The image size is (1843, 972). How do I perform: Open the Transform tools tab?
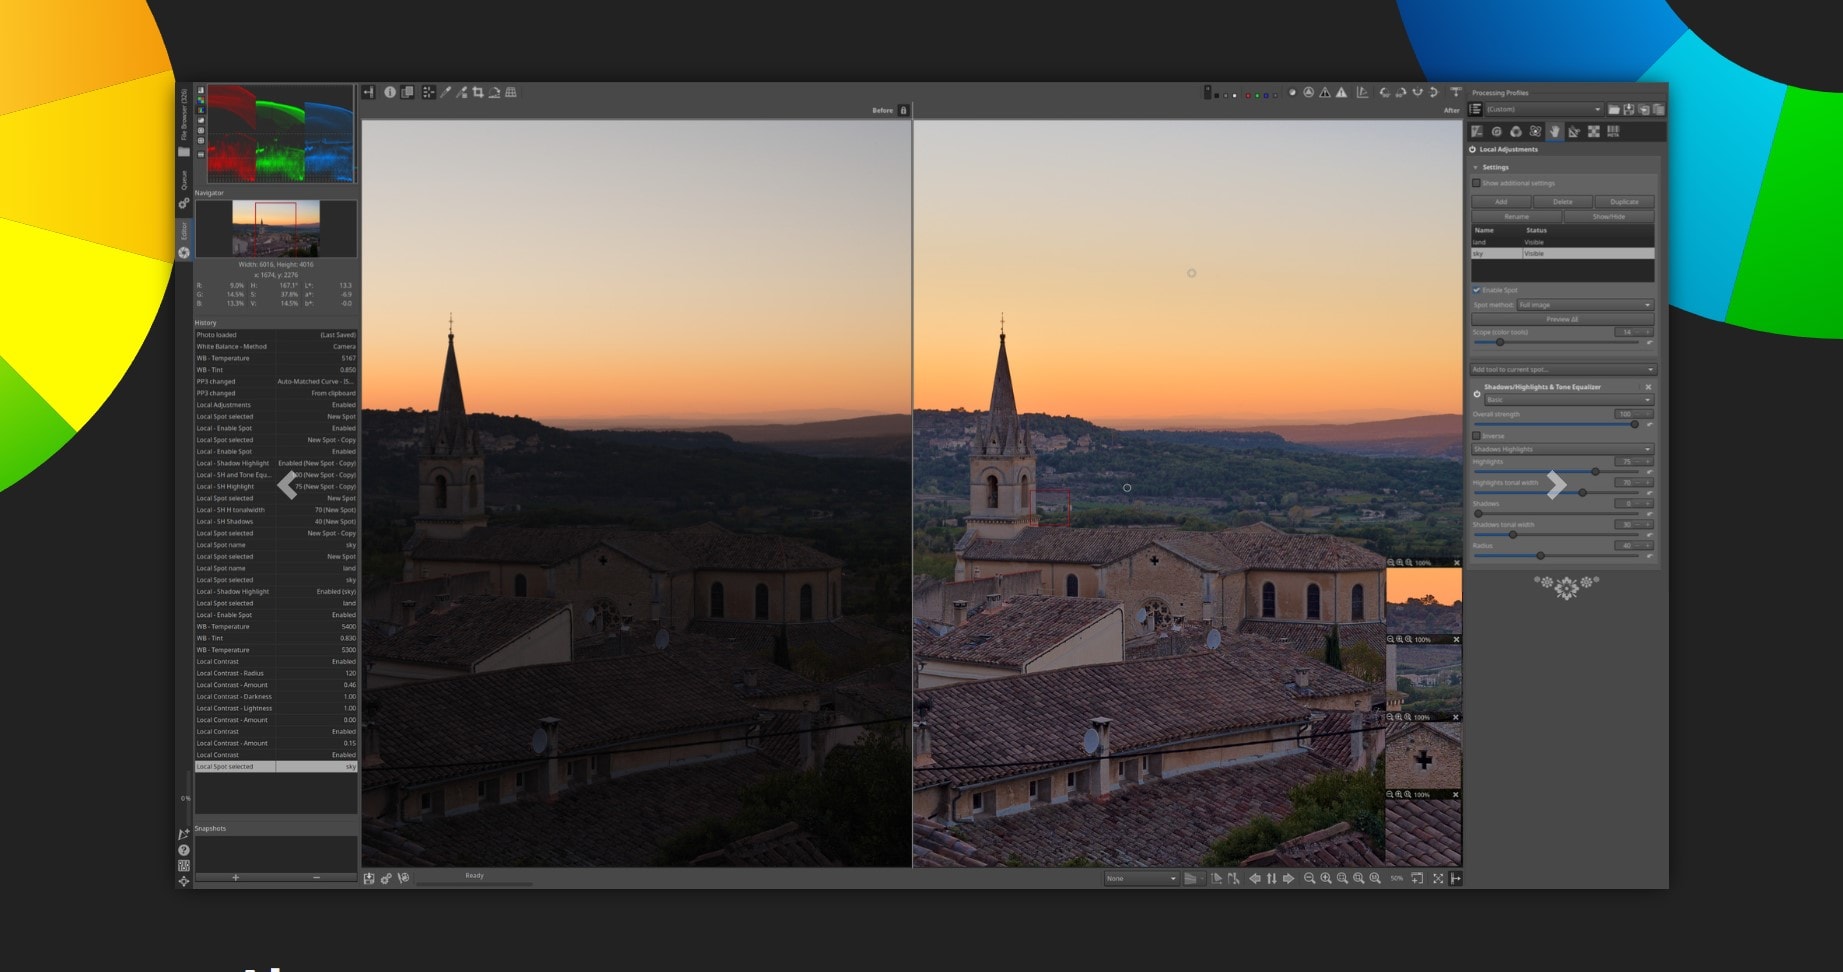tap(1573, 131)
